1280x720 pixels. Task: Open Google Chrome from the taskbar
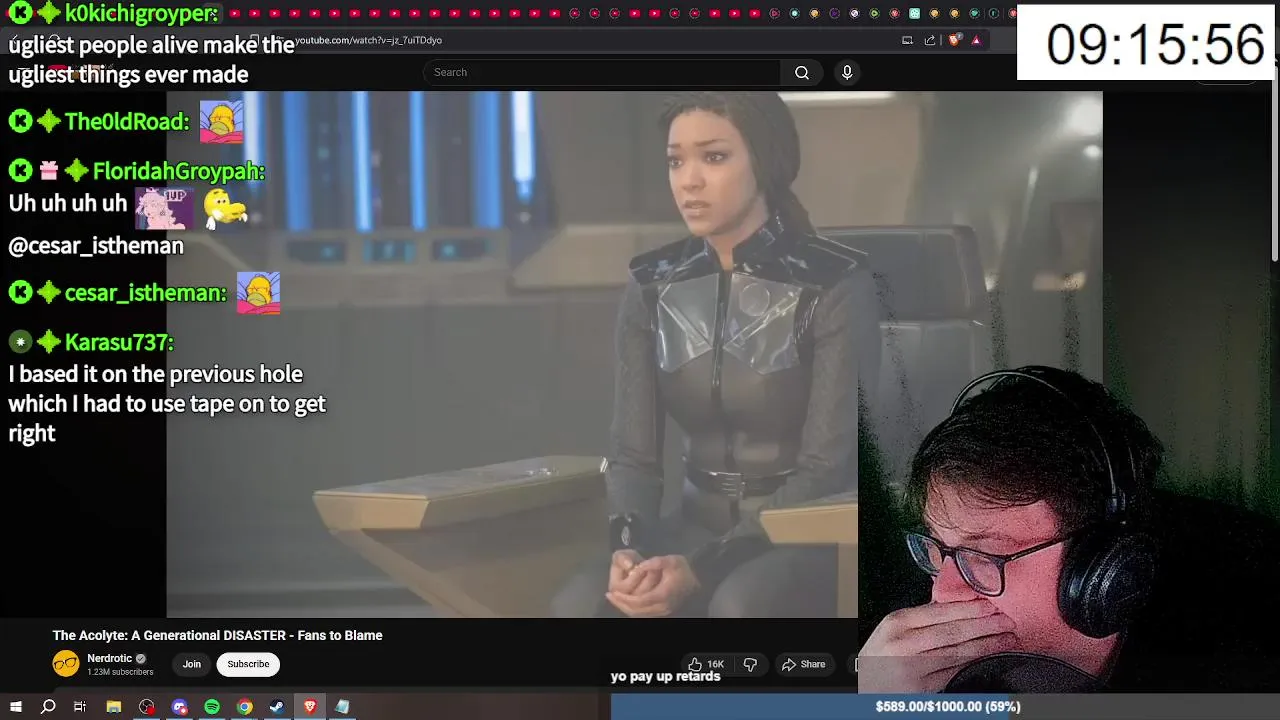click(x=244, y=707)
